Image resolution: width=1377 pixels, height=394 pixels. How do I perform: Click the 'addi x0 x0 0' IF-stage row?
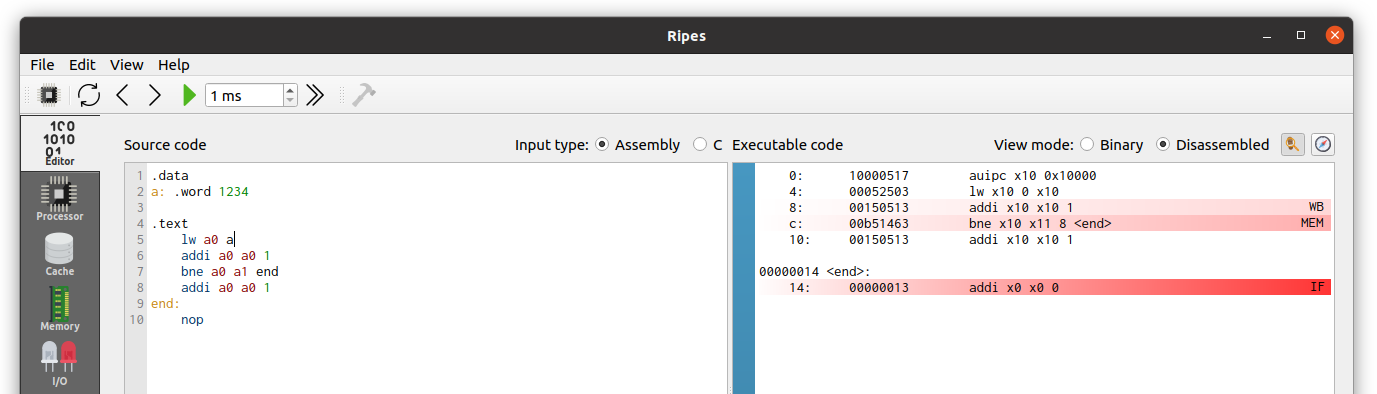pyautogui.click(x=1044, y=287)
